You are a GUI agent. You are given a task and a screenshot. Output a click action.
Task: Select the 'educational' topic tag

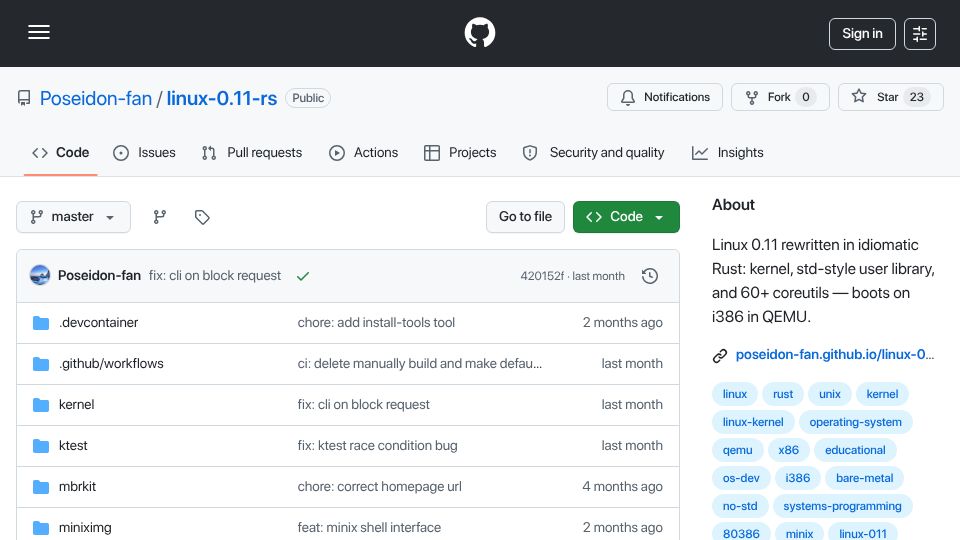tap(855, 450)
